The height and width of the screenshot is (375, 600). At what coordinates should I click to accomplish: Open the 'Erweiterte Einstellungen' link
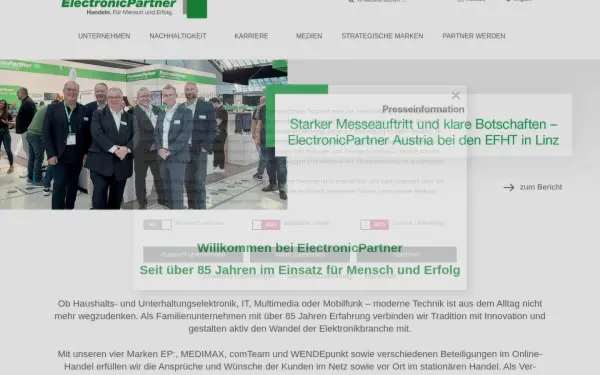tap(238, 276)
